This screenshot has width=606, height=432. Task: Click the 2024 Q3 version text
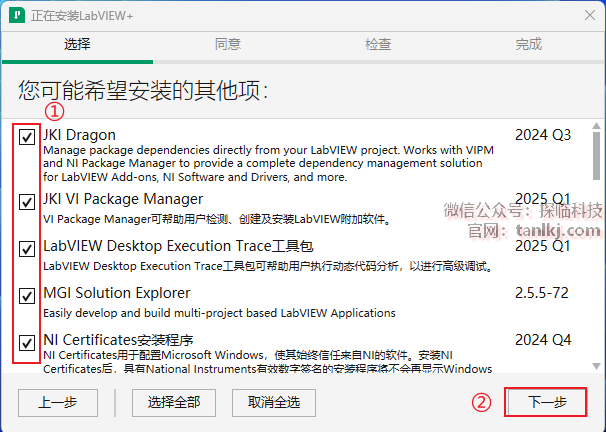coord(543,135)
